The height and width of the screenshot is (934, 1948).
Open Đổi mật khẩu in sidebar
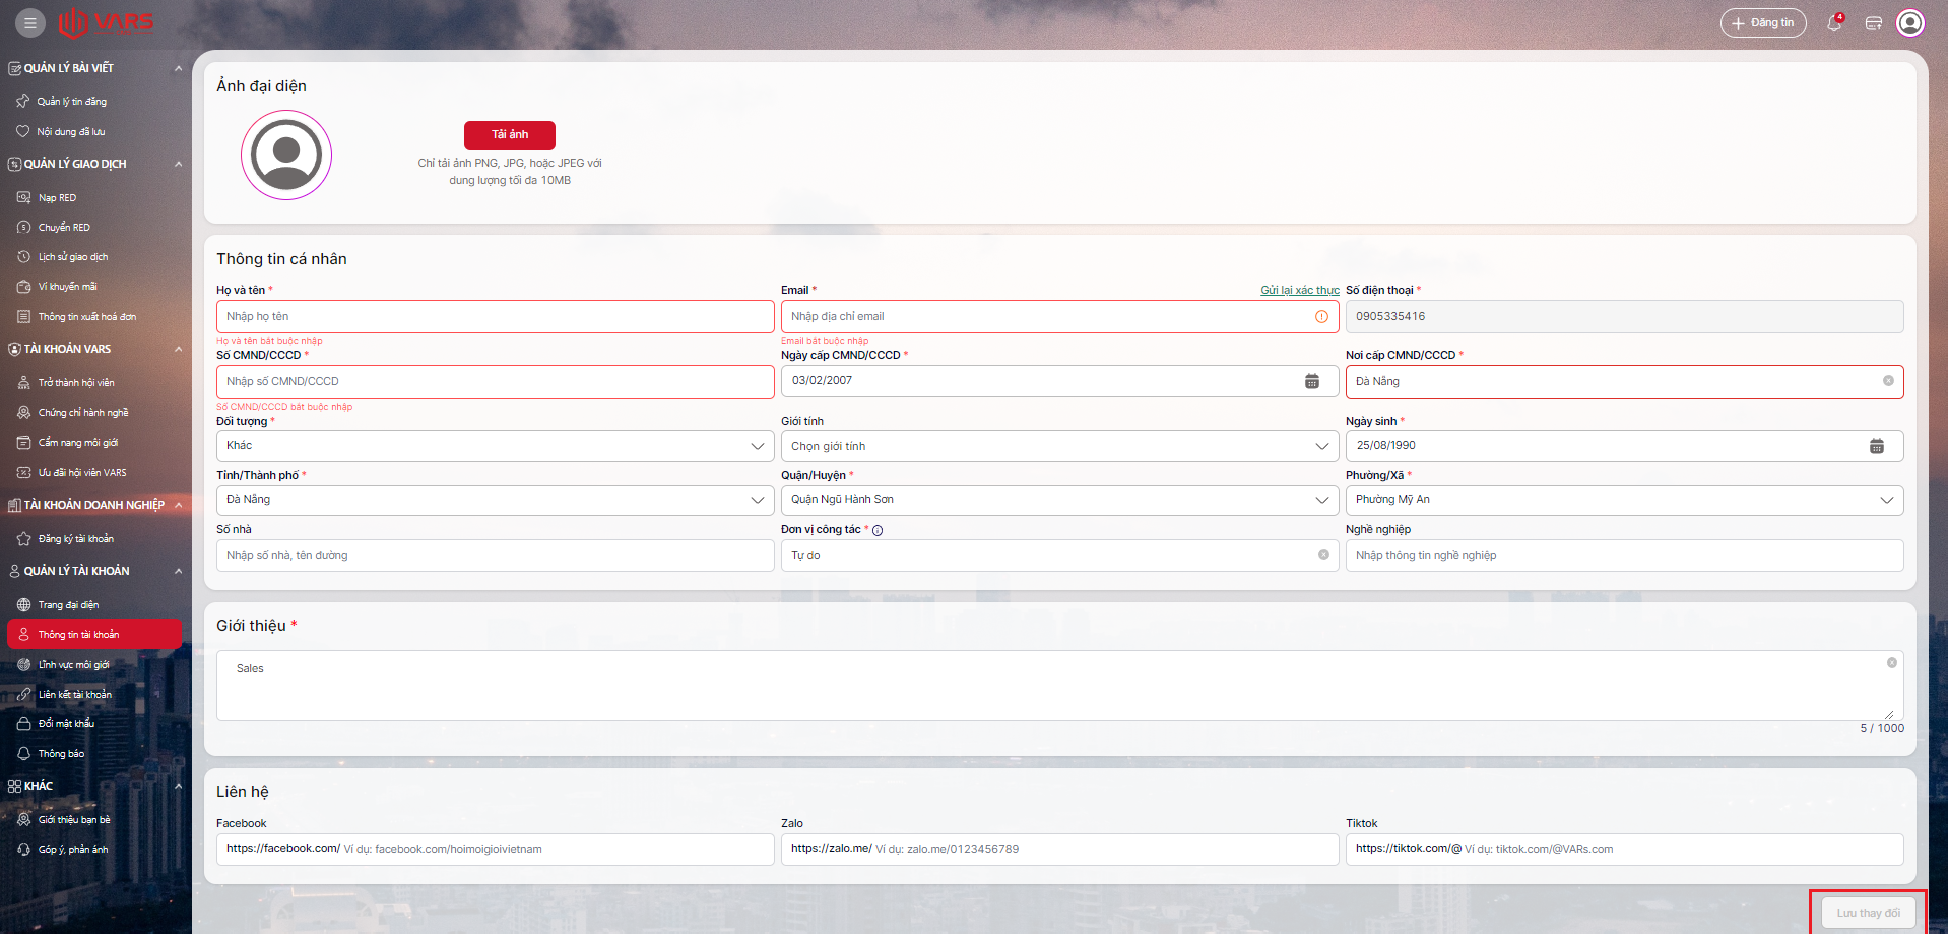tap(66, 724)
